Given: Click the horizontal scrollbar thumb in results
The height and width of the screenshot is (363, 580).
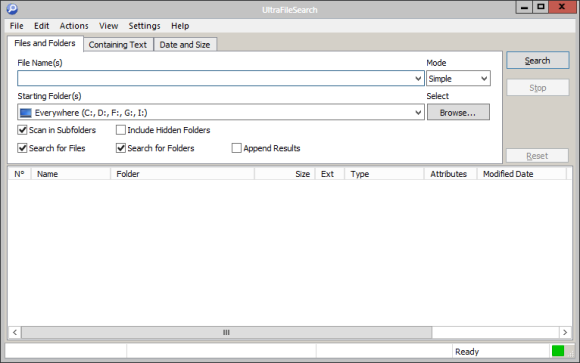Looking at the screenshot, I should click(226, 332).
